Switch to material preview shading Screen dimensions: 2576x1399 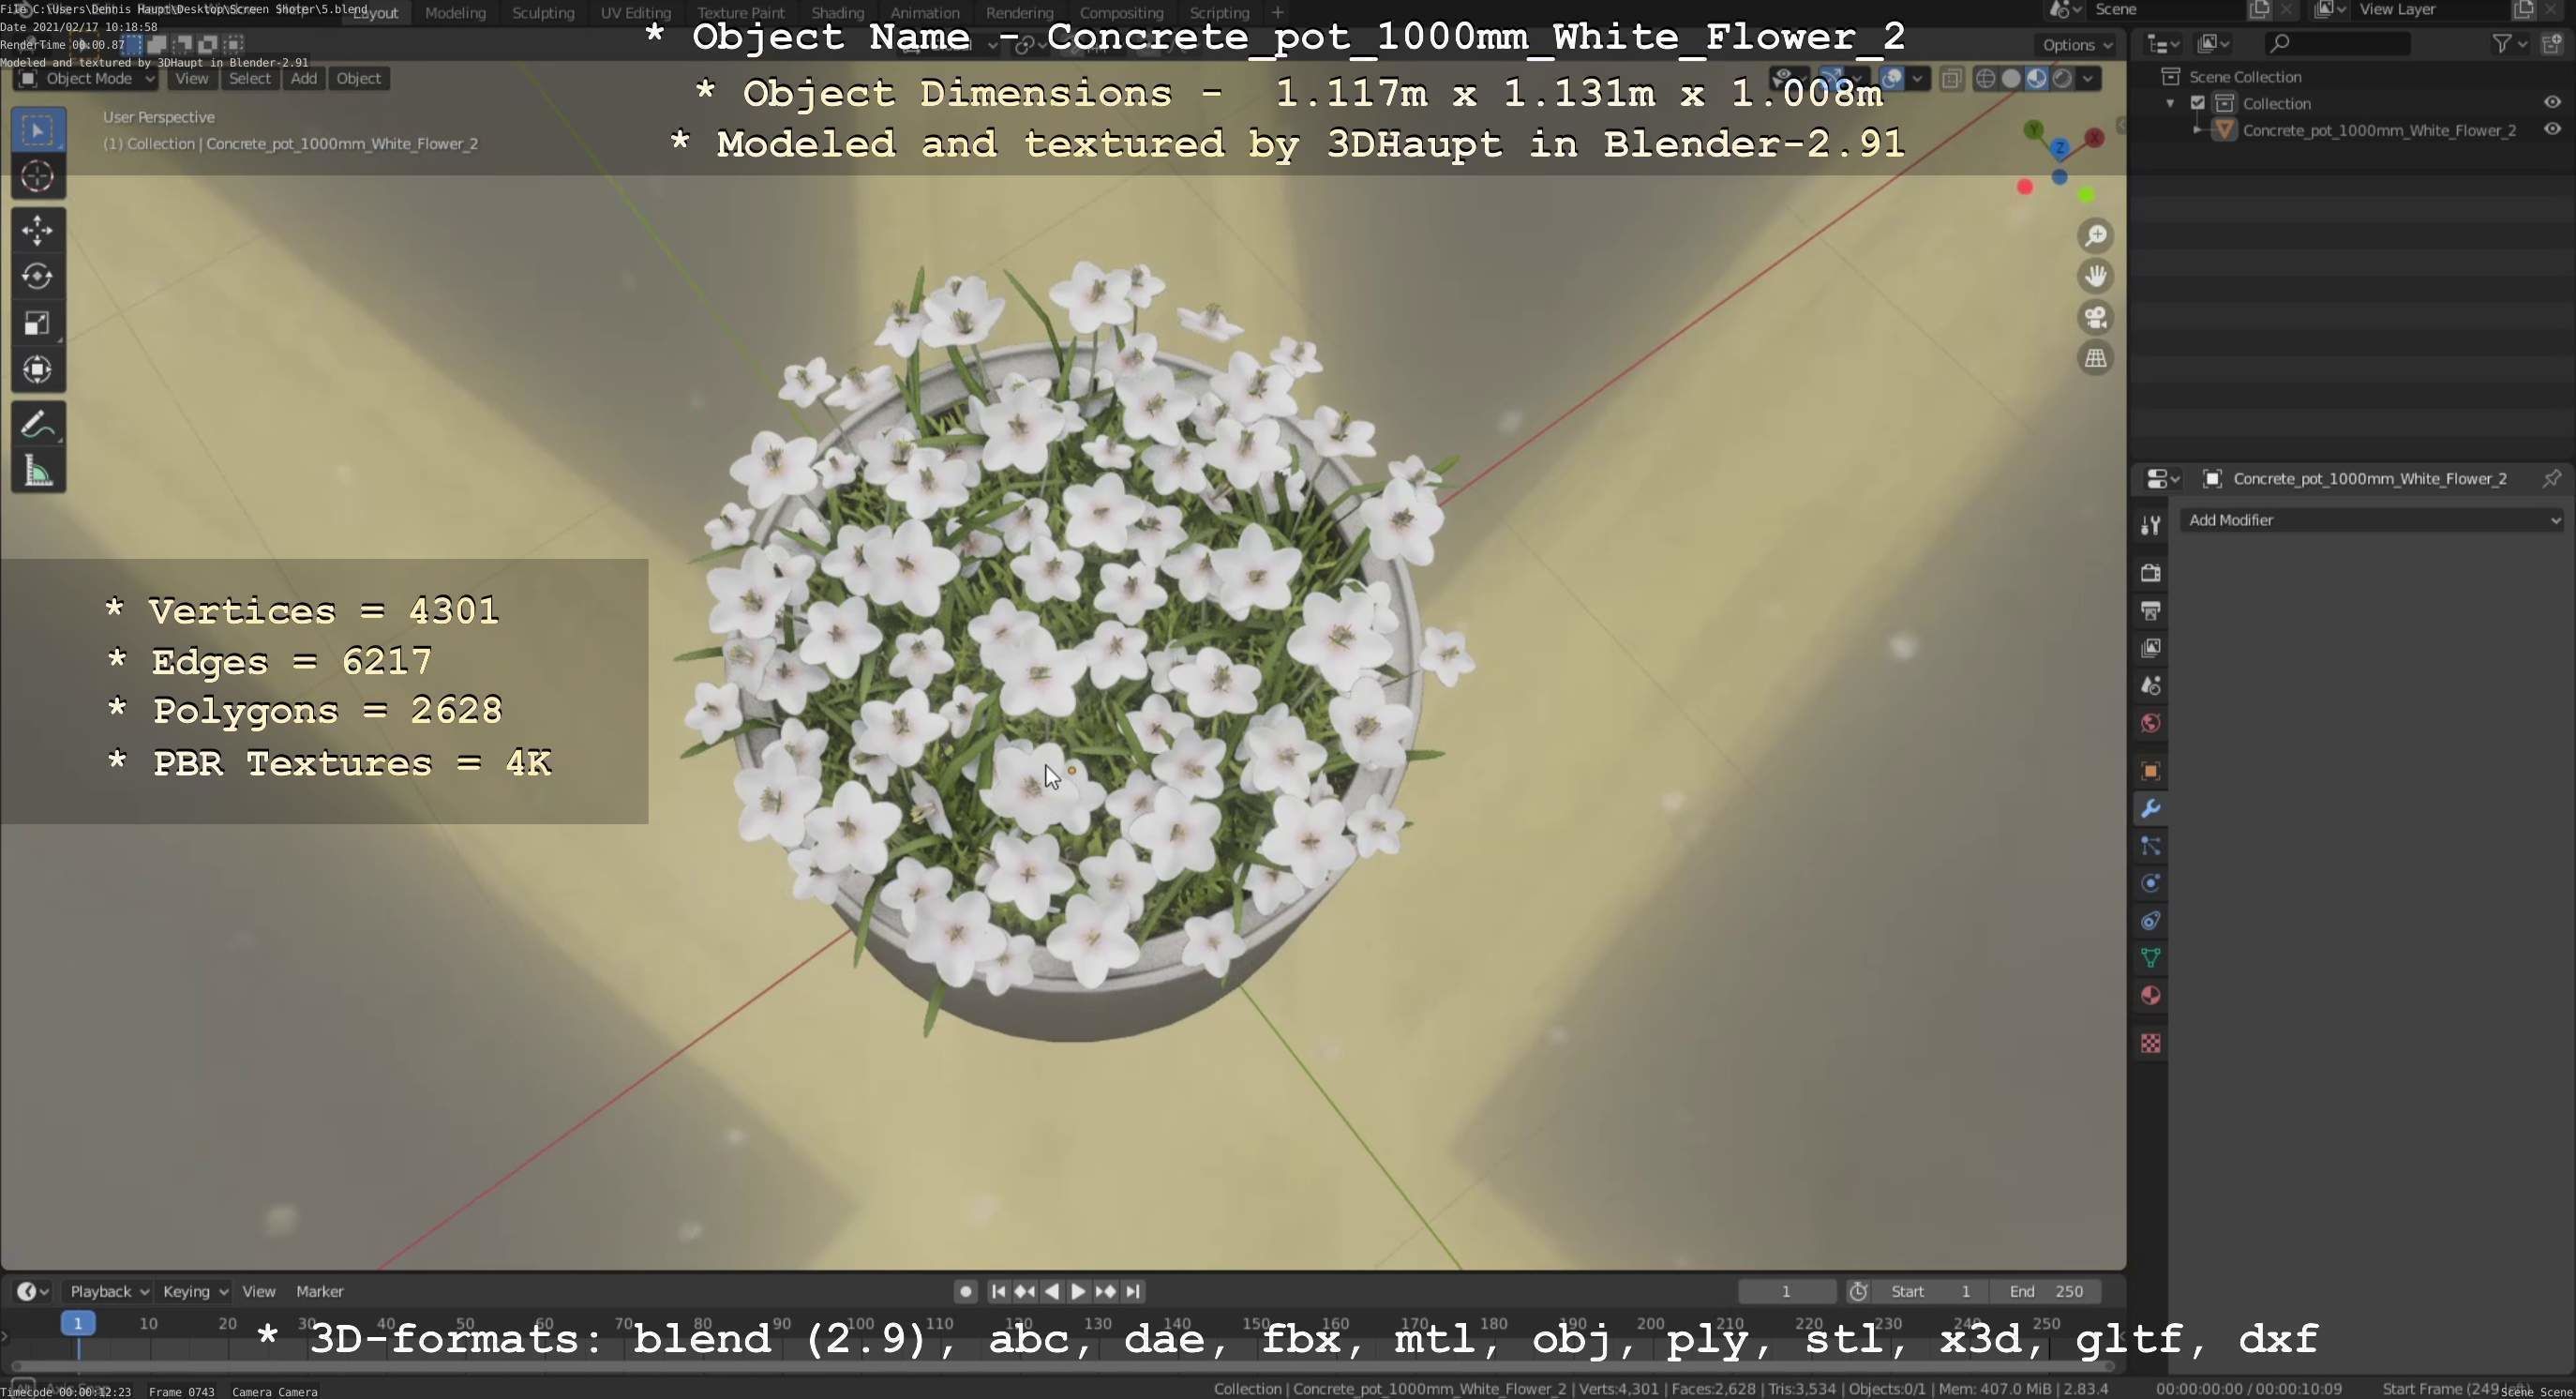2036,79
